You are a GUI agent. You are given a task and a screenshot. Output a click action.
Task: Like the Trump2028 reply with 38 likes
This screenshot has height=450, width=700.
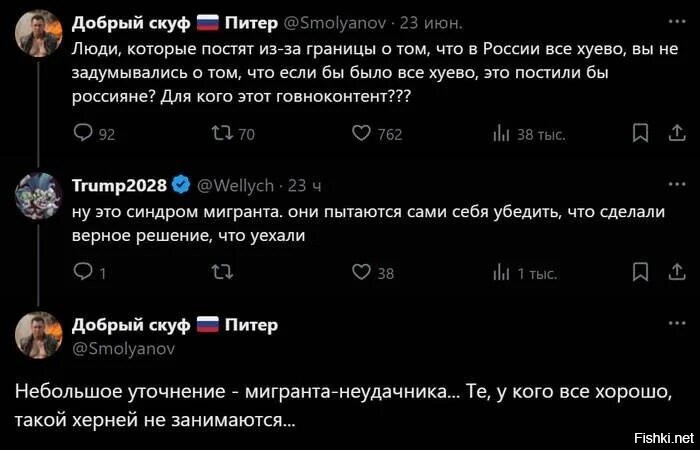click(362, 273)
